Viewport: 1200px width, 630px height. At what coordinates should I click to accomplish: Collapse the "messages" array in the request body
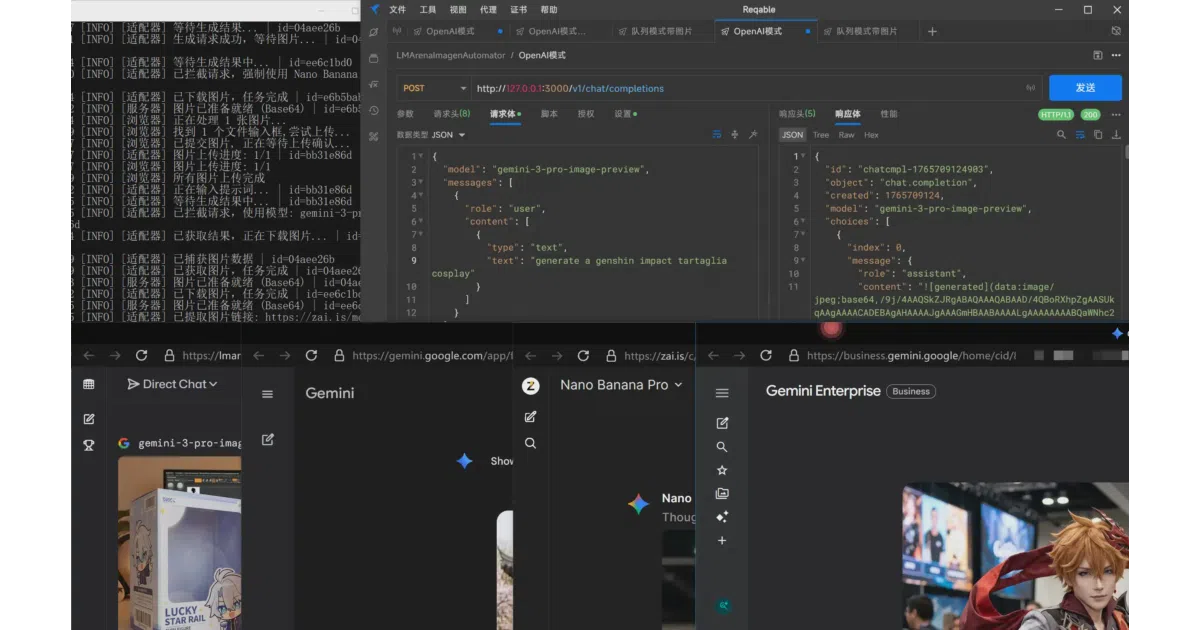click(420, 183)
